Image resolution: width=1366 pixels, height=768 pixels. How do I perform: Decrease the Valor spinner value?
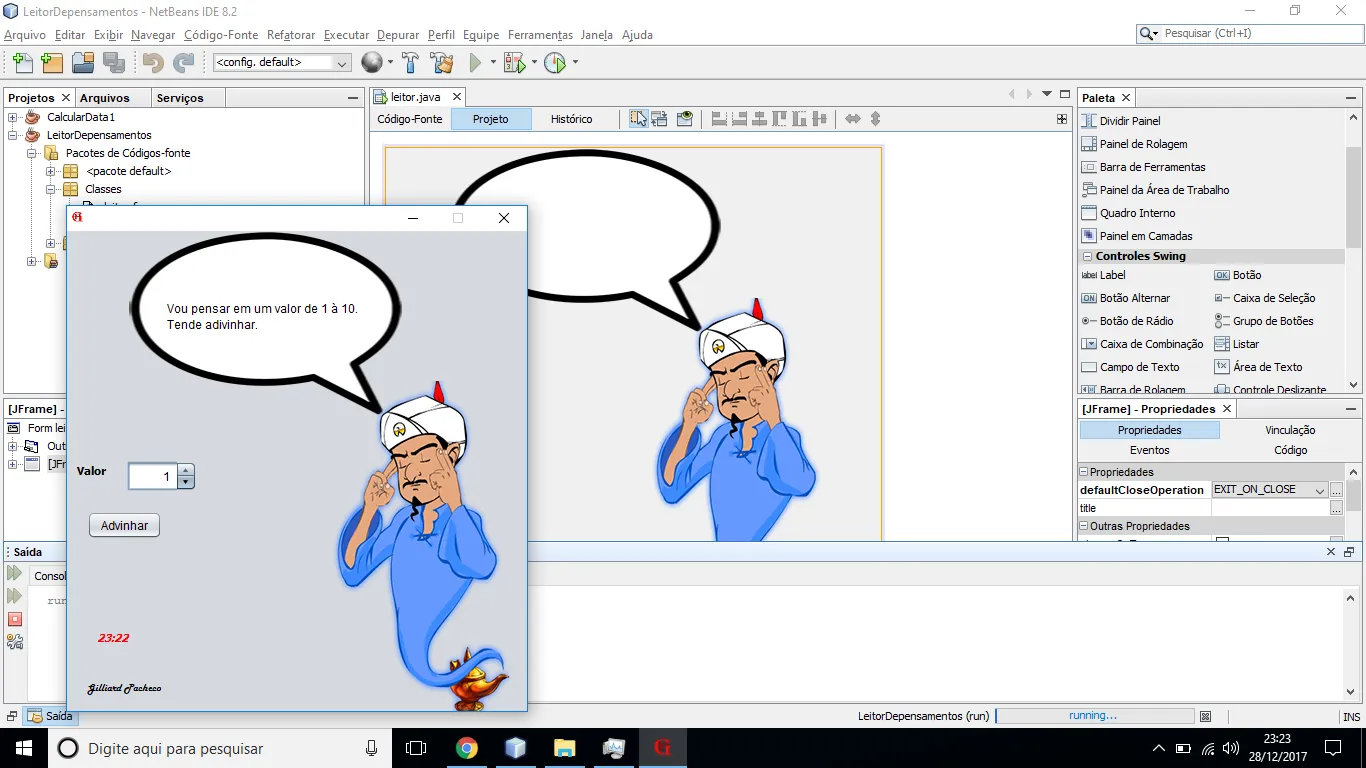pyautogui.click(x=185, y=482)
